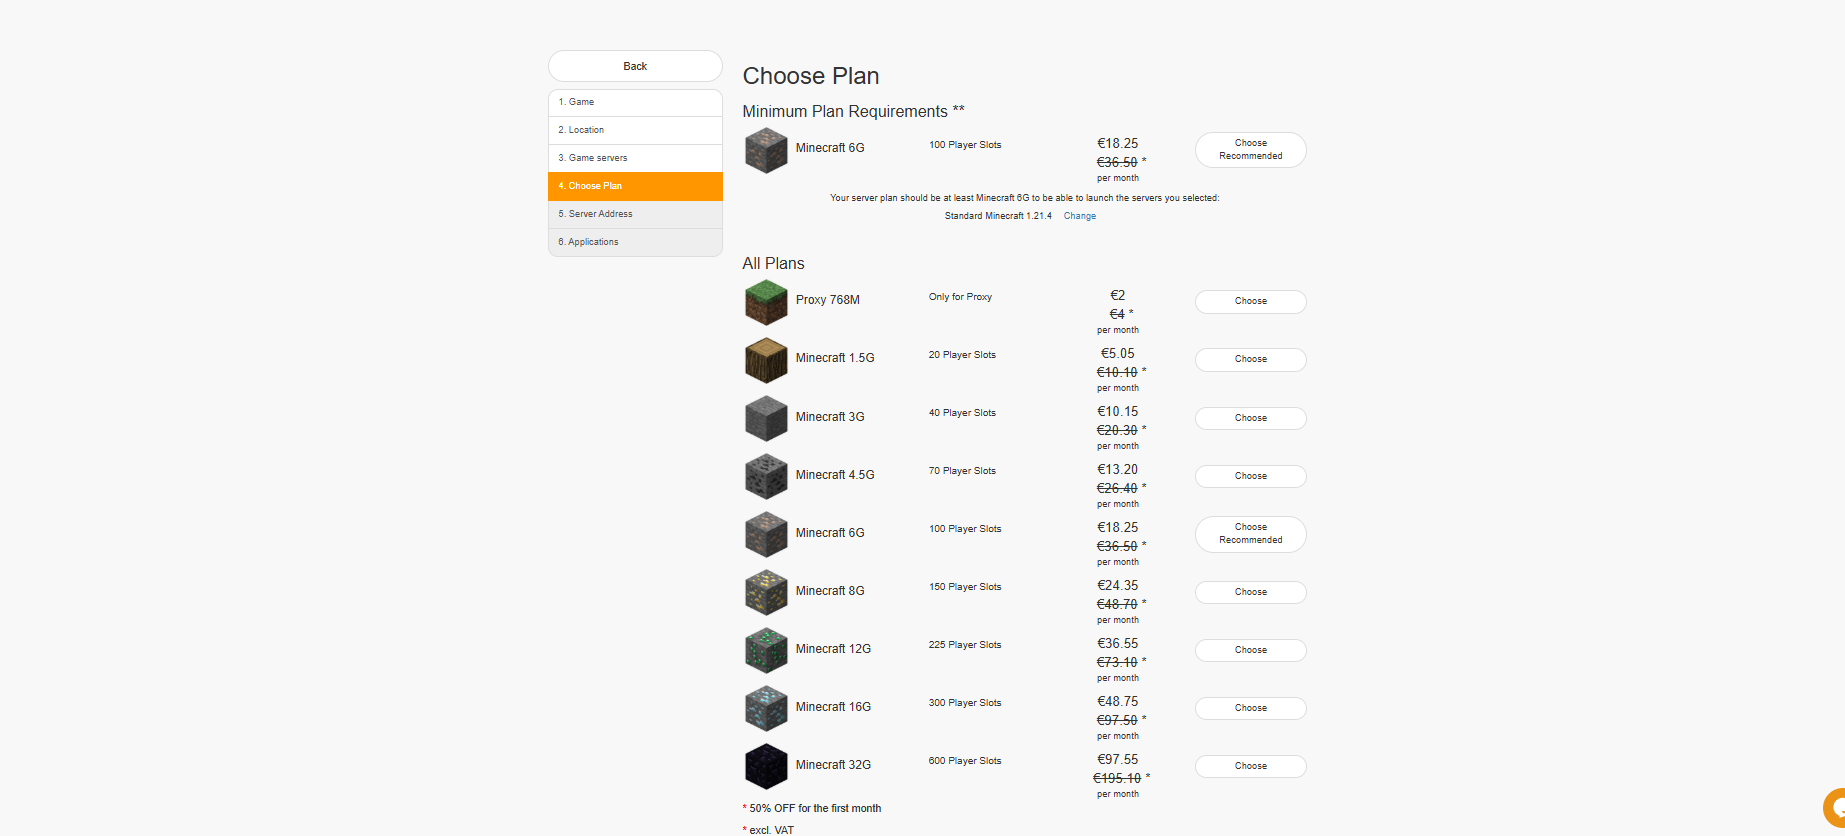The width and height of the screenshot is (1845, 836).
Task: Click the Minecraft 16G diamond ore icon
Action: 766,708
